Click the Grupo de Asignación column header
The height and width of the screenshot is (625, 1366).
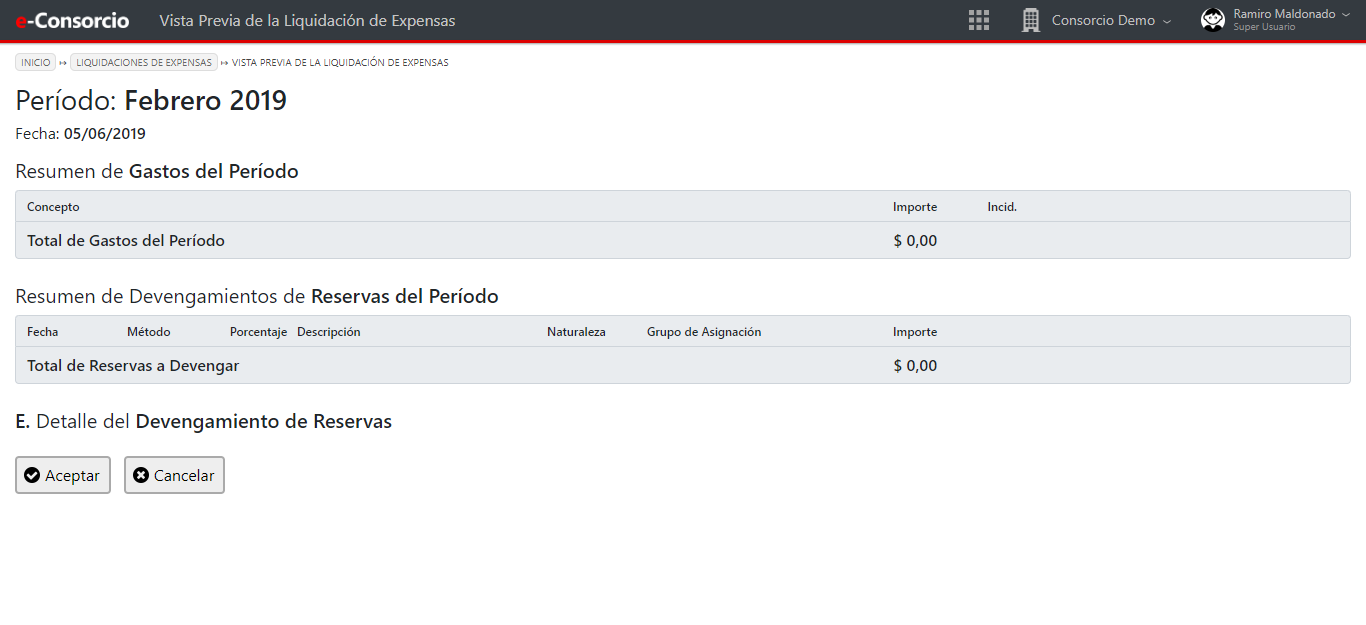coord(703,332)
